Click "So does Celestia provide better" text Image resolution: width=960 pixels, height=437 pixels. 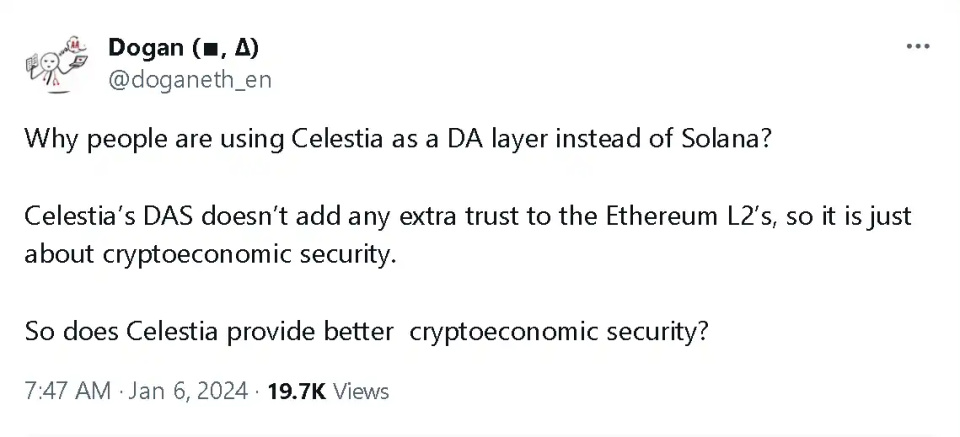click(208, 331)
